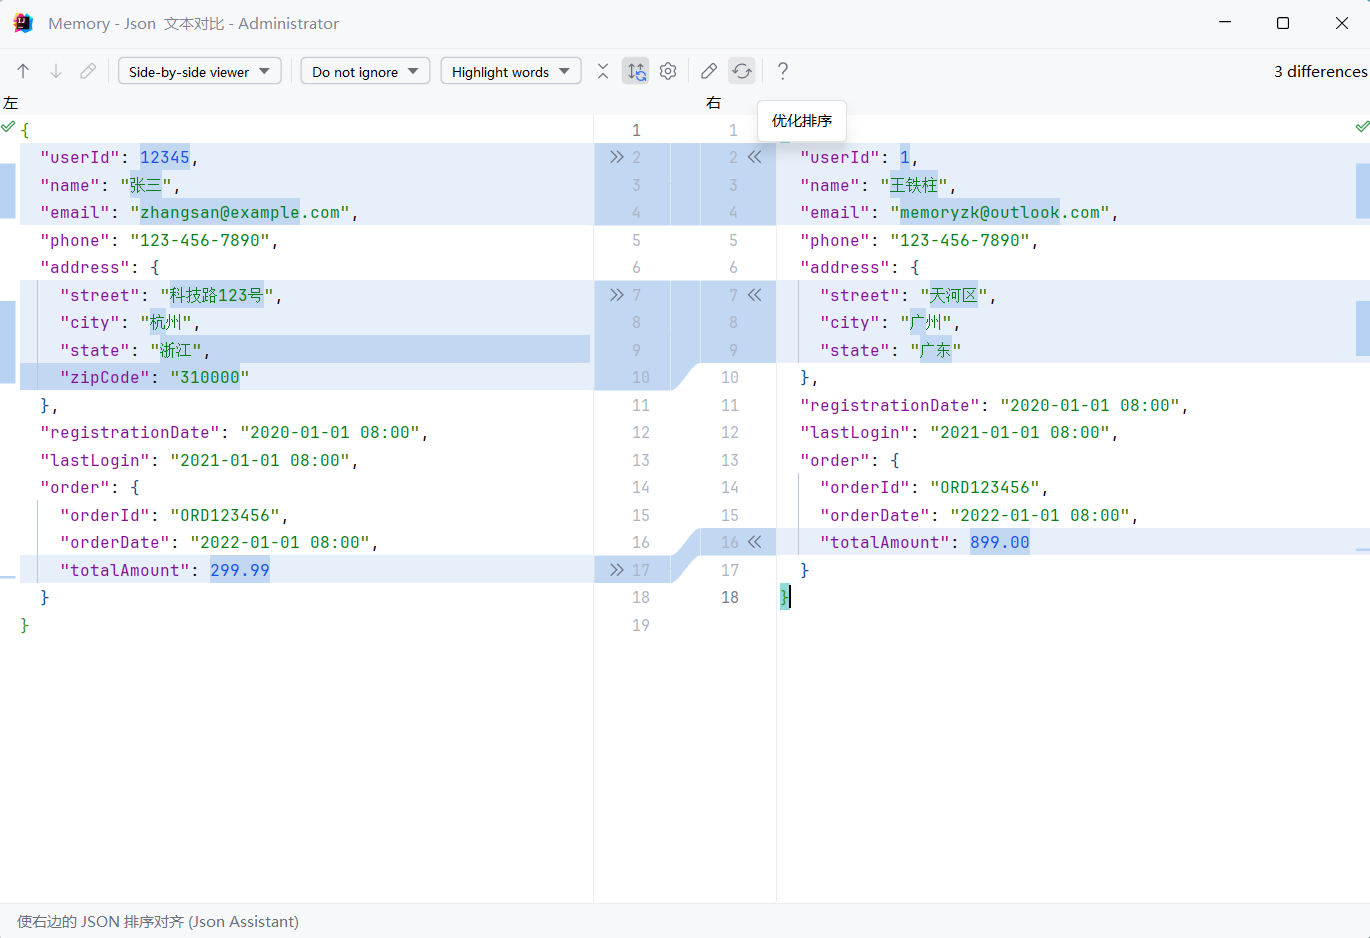Open Do not ignore dropdown
This screenshot has height=938, width=1370.
click(365, 72)
